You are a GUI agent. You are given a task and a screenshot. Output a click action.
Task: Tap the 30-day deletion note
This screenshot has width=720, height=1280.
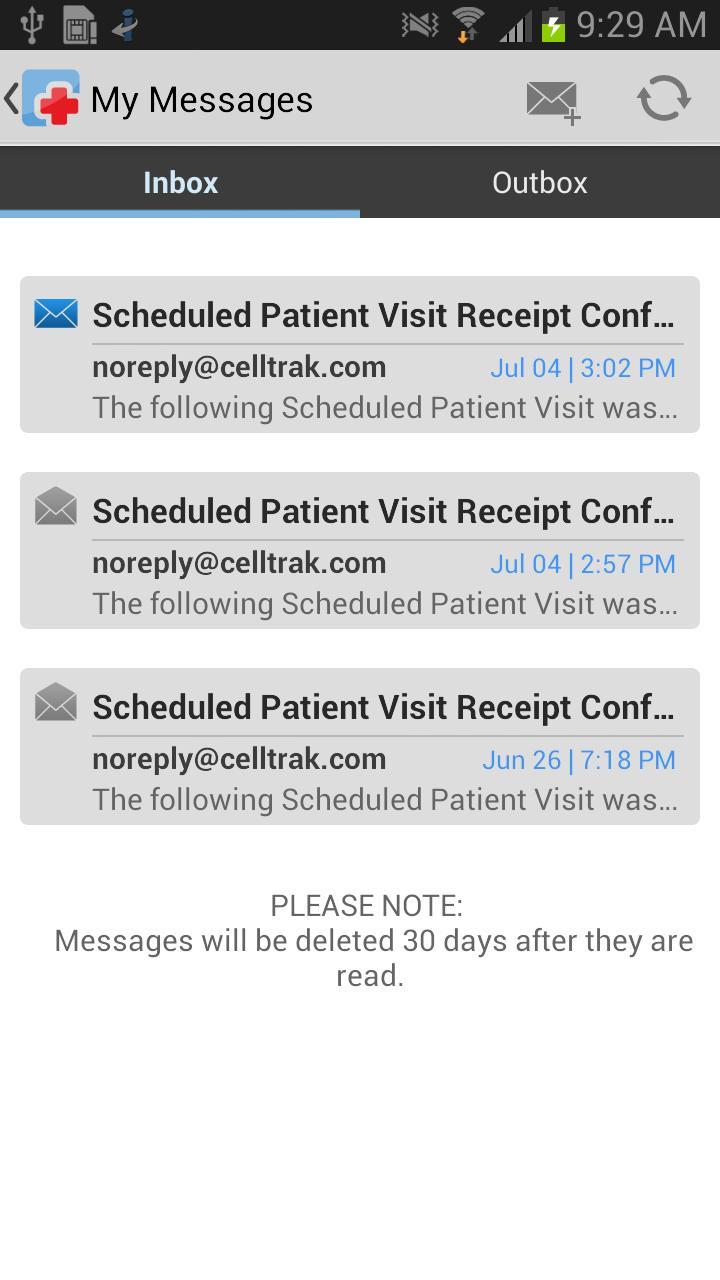pos(372,941)
